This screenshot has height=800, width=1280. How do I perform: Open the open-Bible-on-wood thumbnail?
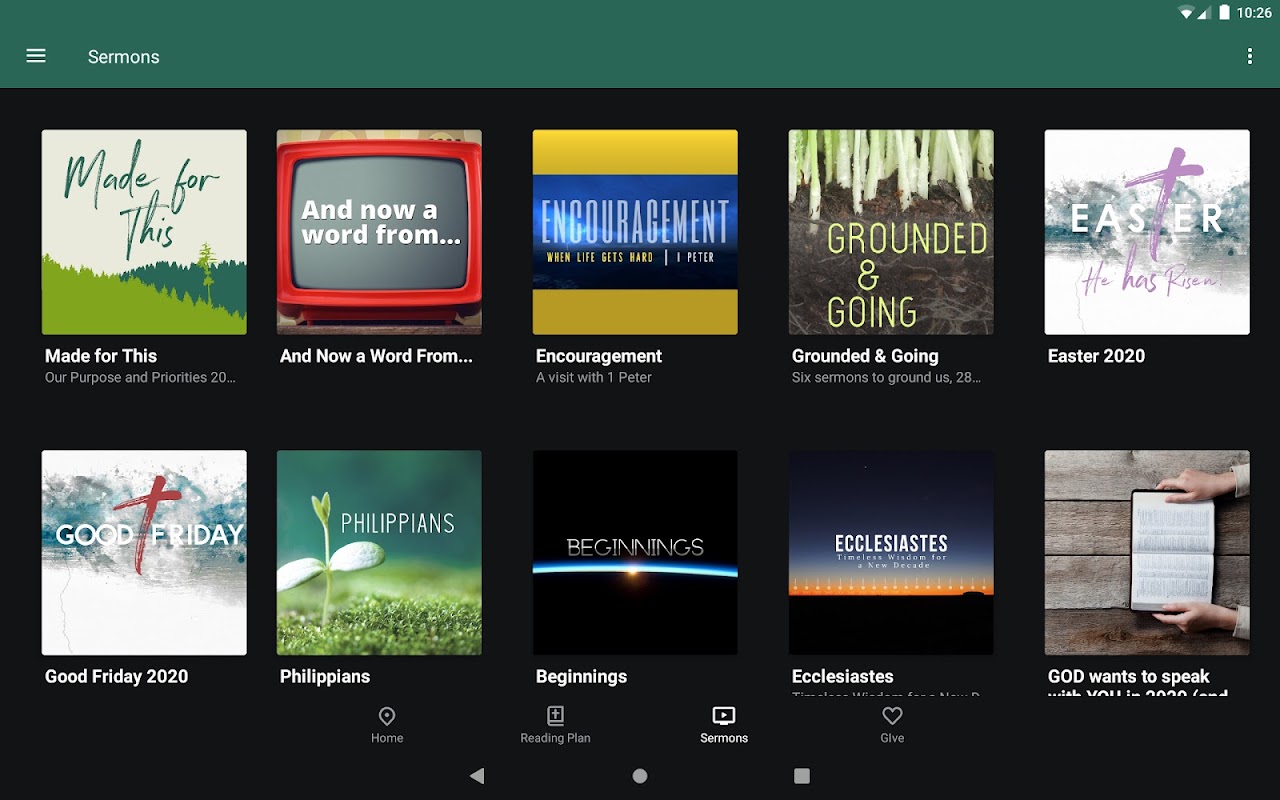point(1147,553)
